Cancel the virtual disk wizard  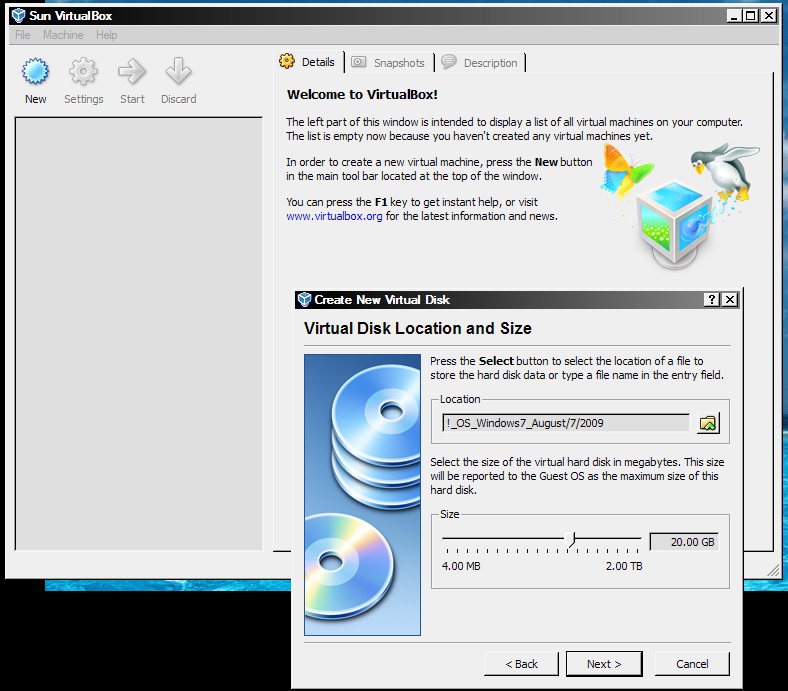[x=692, y=664]
